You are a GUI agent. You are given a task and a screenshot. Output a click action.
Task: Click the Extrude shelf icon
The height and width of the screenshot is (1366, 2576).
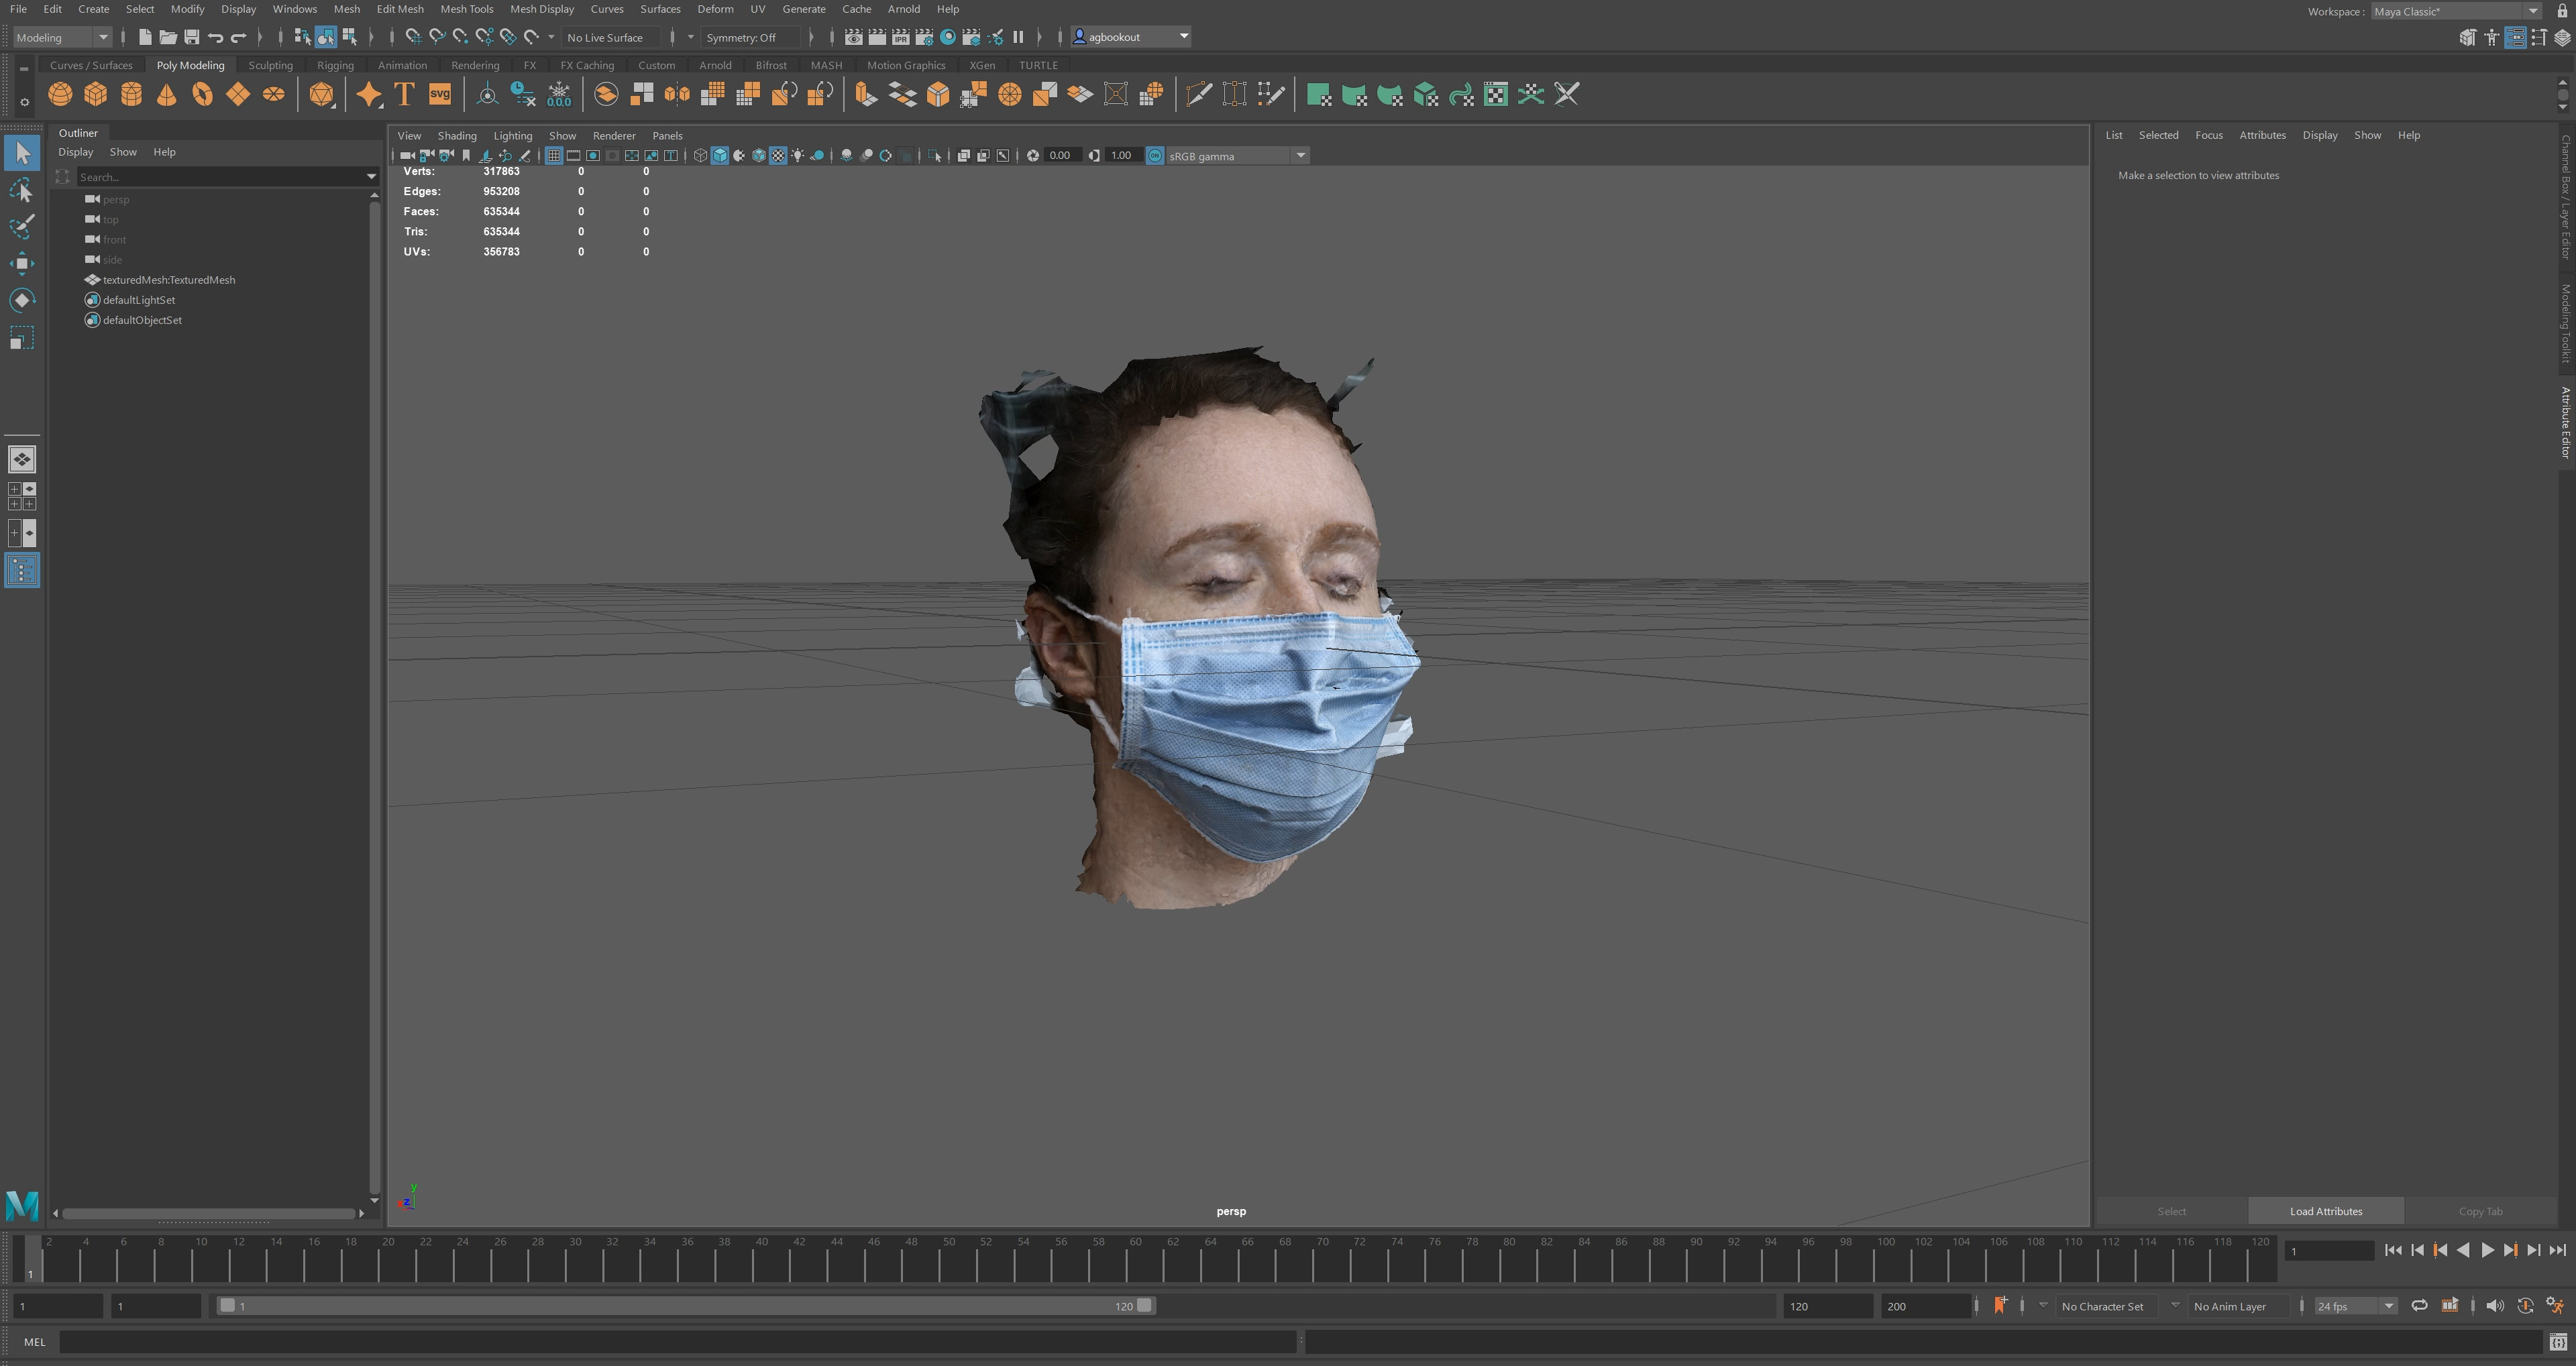[866, 94]
